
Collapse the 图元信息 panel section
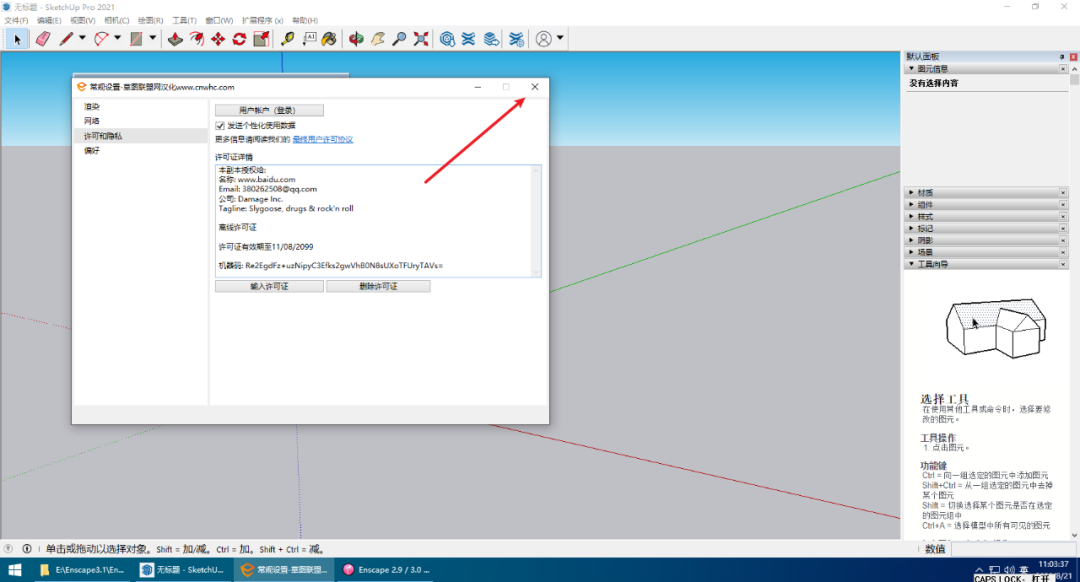[930, 69]
